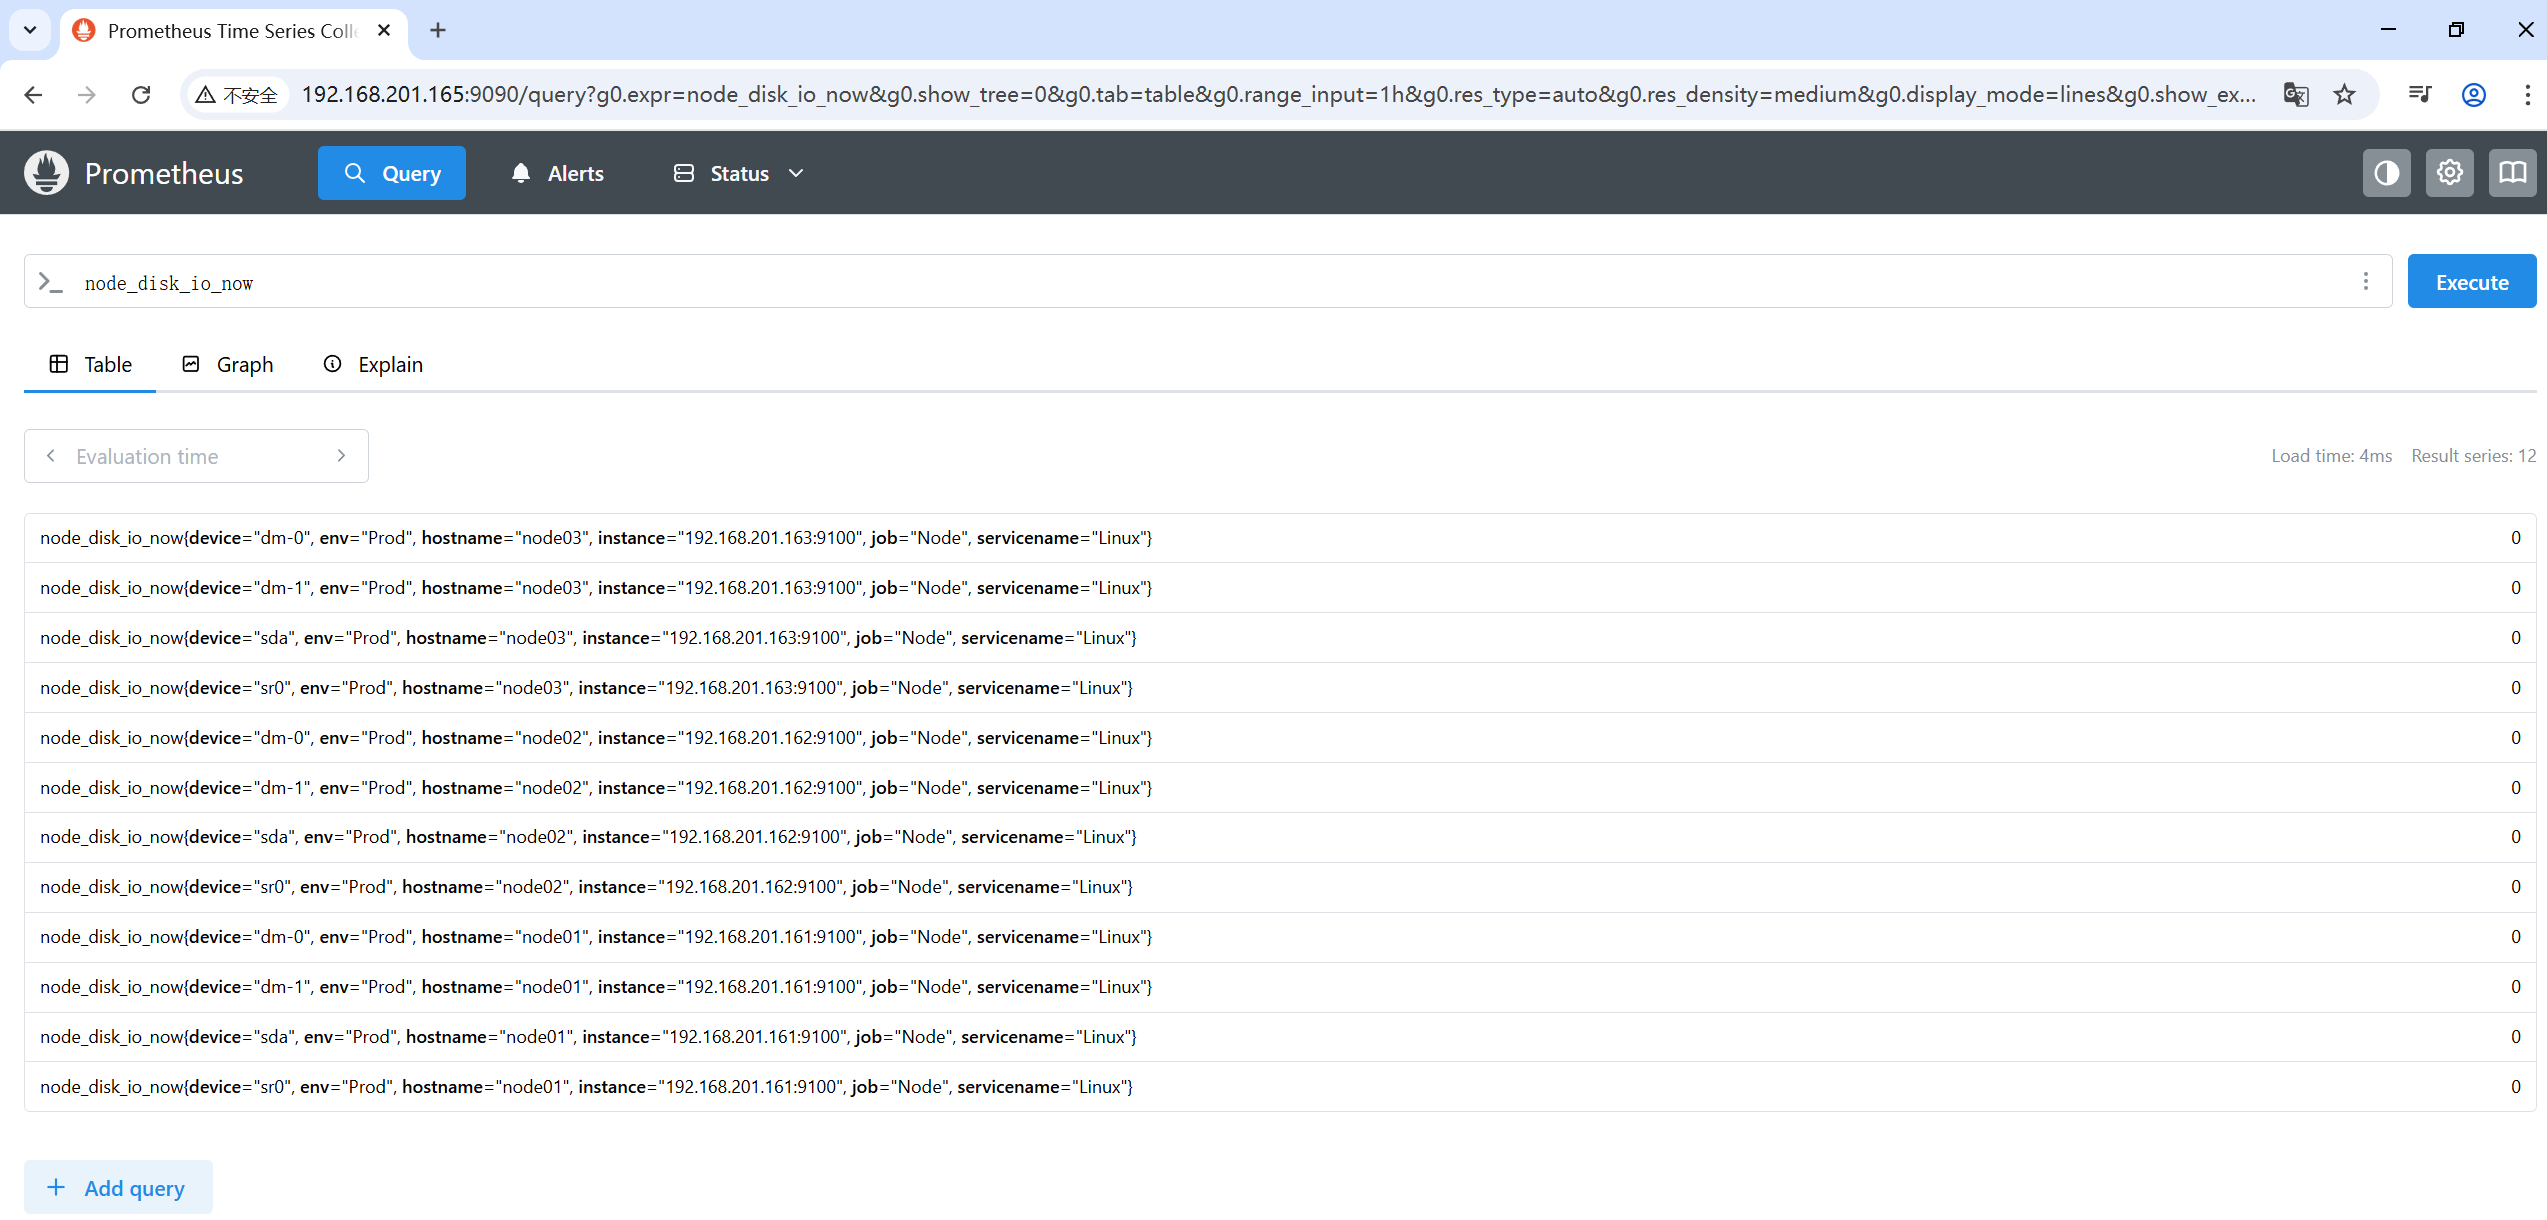Bookmark page with the star icon
Viewport: 2547px width, 1220px height.
point(2344,95)
